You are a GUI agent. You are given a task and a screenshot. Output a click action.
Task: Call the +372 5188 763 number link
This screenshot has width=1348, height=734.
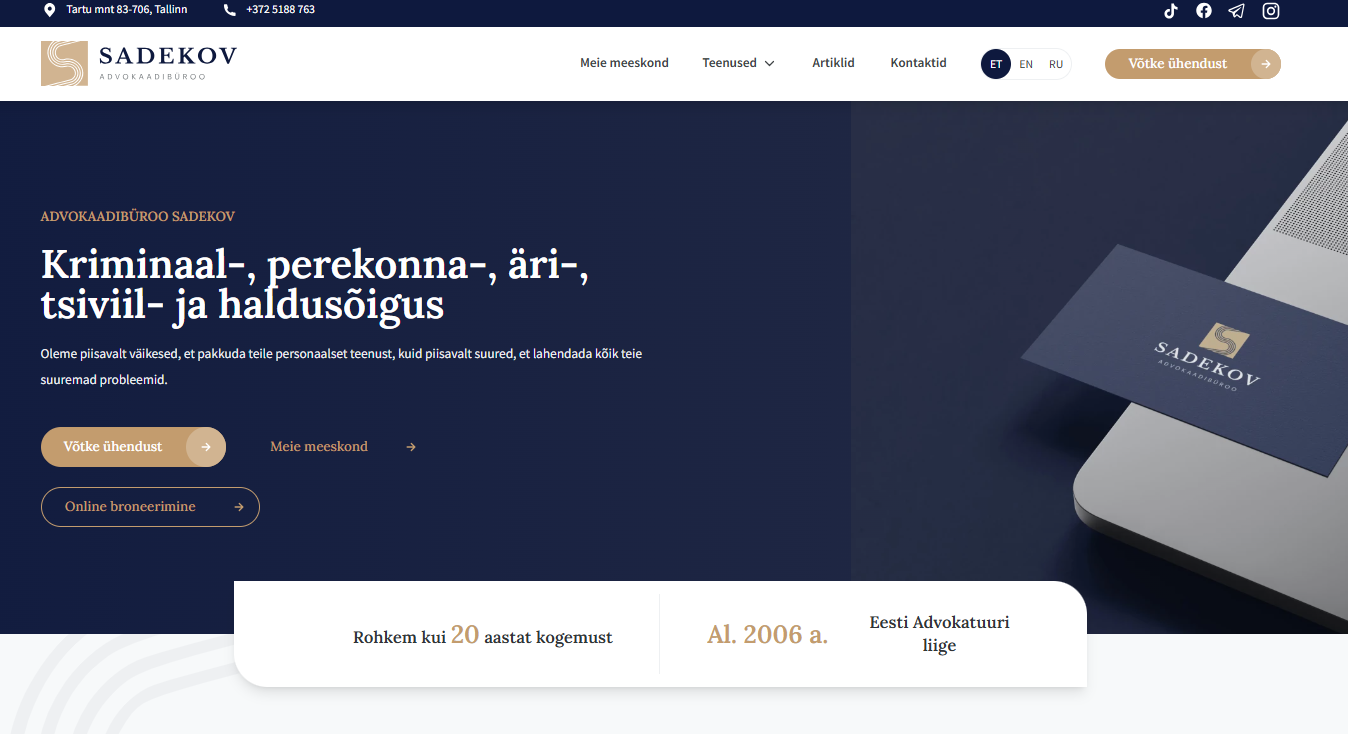pos(280,10)
